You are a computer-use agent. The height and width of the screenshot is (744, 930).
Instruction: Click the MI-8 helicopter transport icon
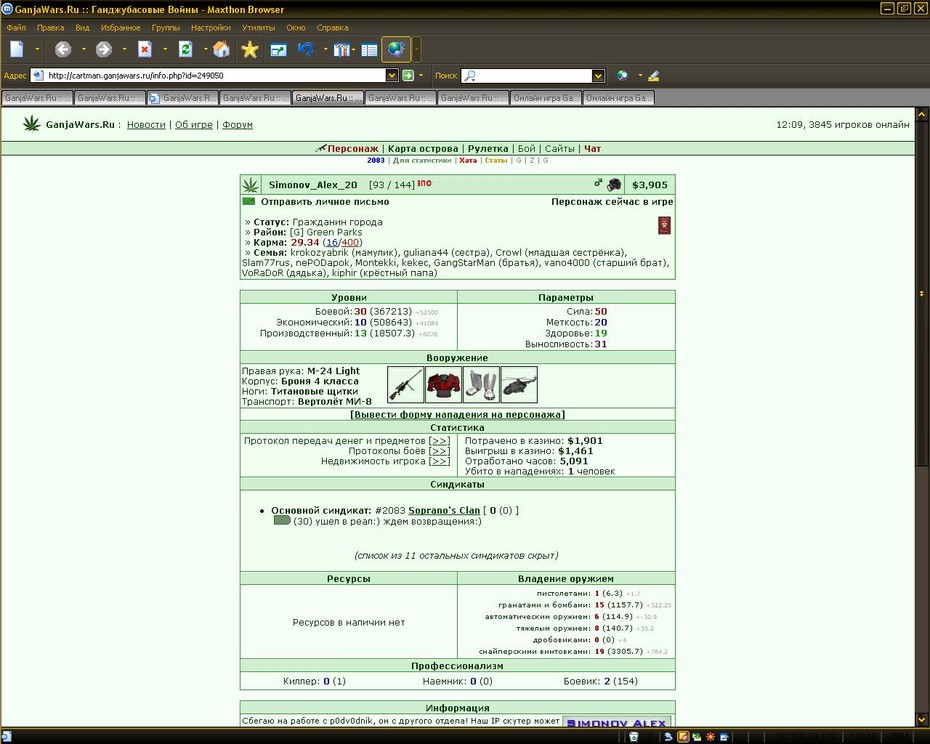(519, 384)
